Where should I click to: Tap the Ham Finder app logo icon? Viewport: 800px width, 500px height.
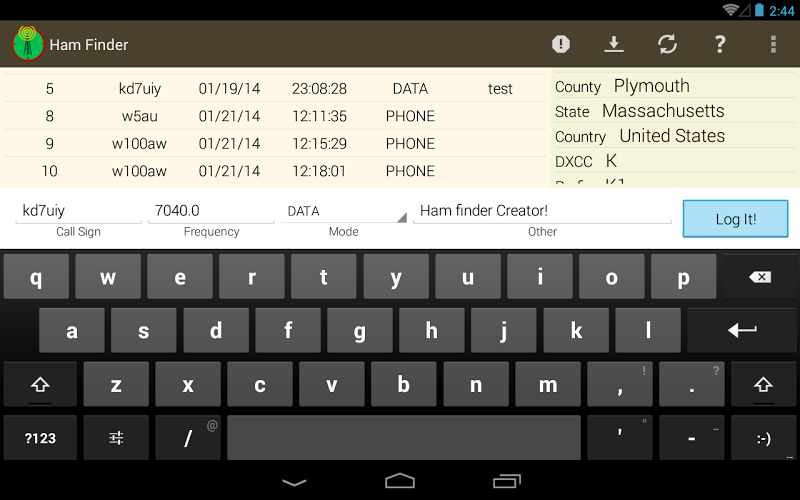tap(28, 44)
